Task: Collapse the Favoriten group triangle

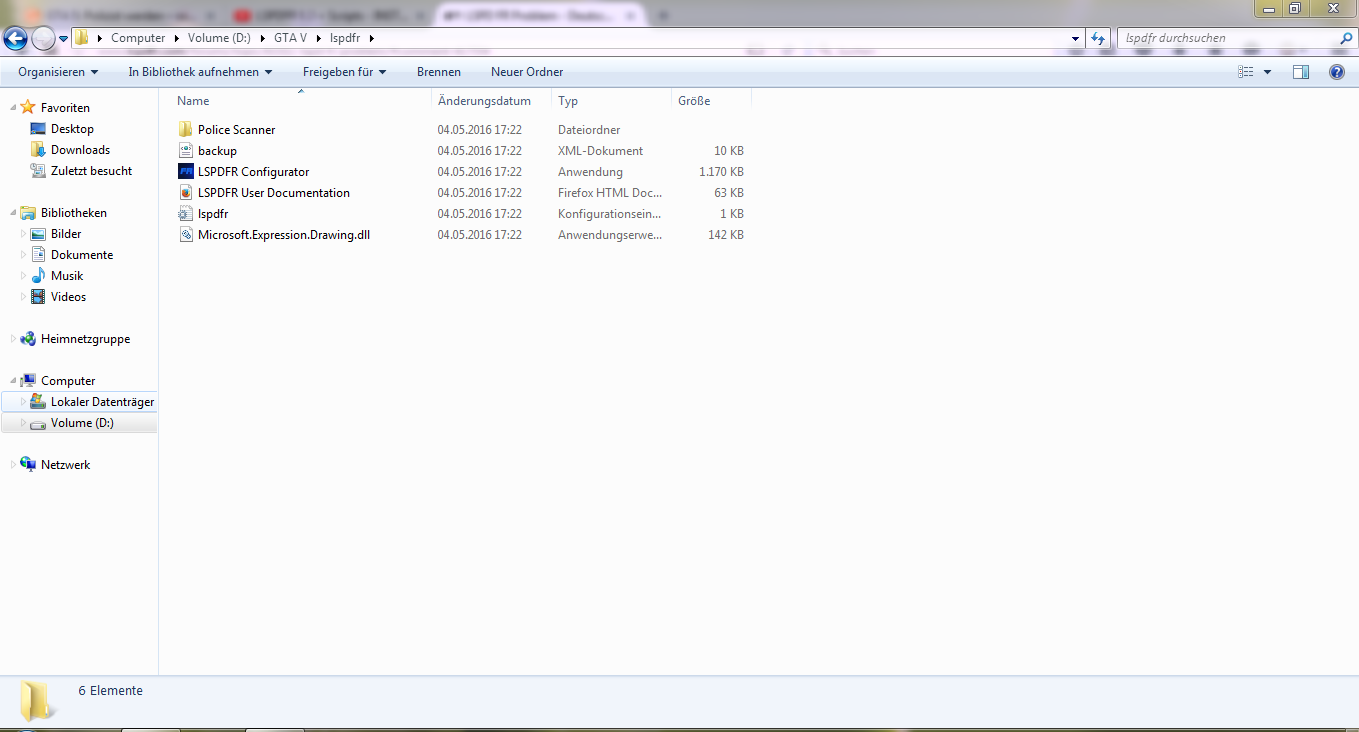Action: point(12,107)
